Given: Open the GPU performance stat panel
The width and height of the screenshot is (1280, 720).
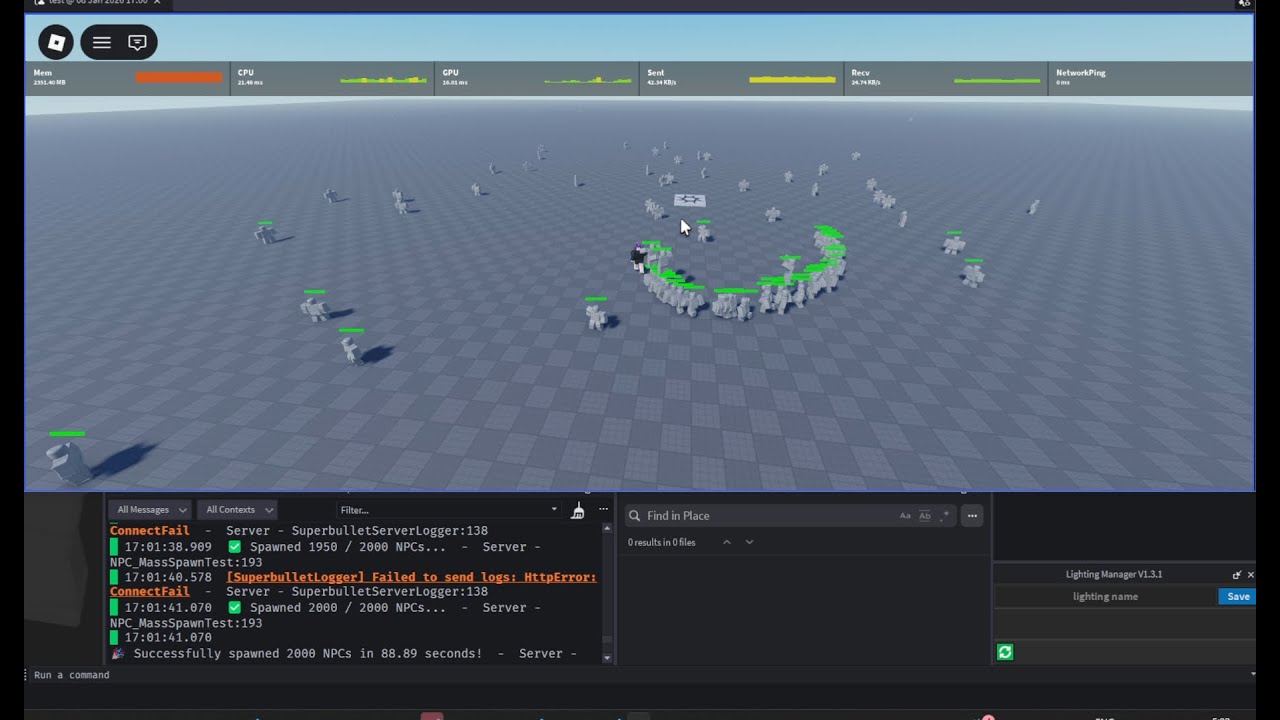Looking at the screenshot, I should pyautogui.click(x=537, y=78).
